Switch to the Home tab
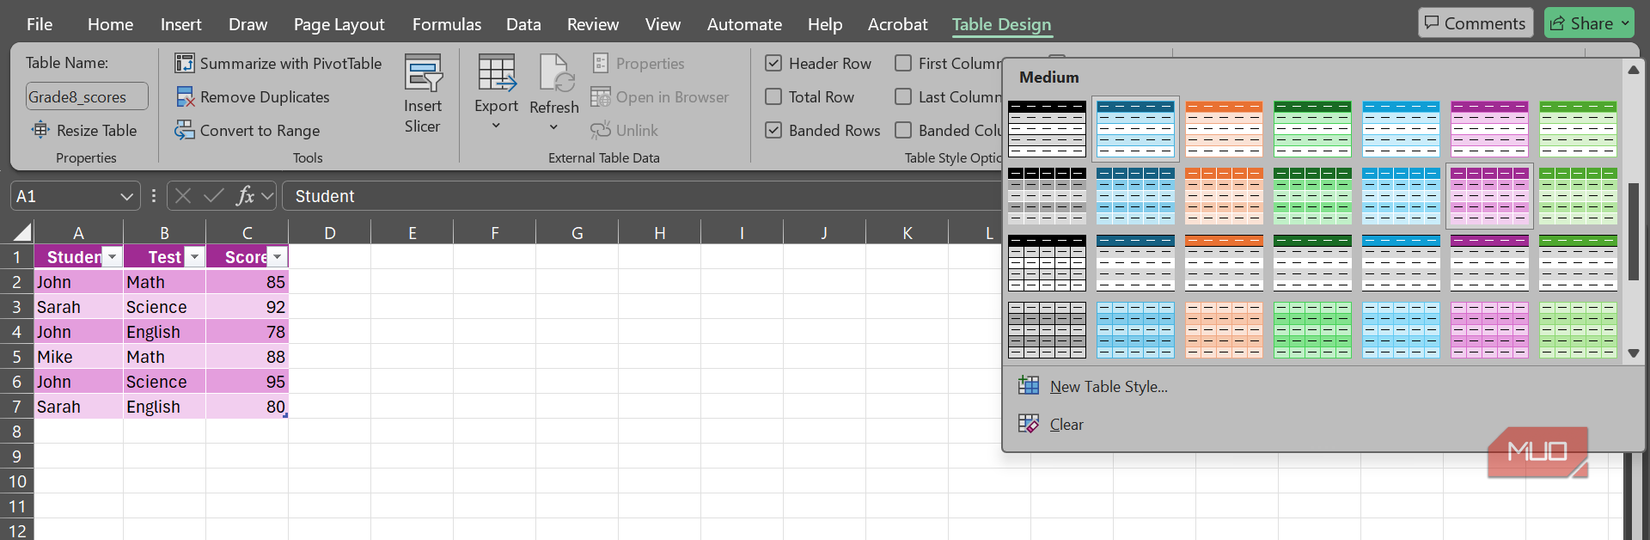1650x540 pixels. (x=110, y=24)
